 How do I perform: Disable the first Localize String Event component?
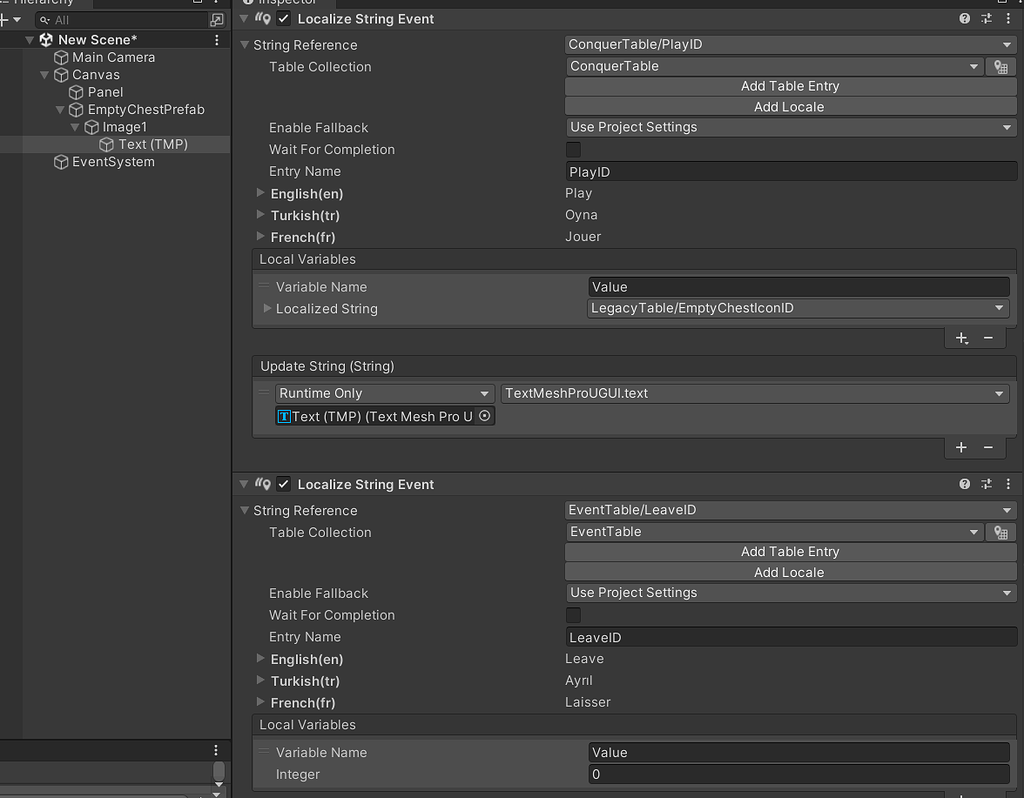(x=284, y=19)
